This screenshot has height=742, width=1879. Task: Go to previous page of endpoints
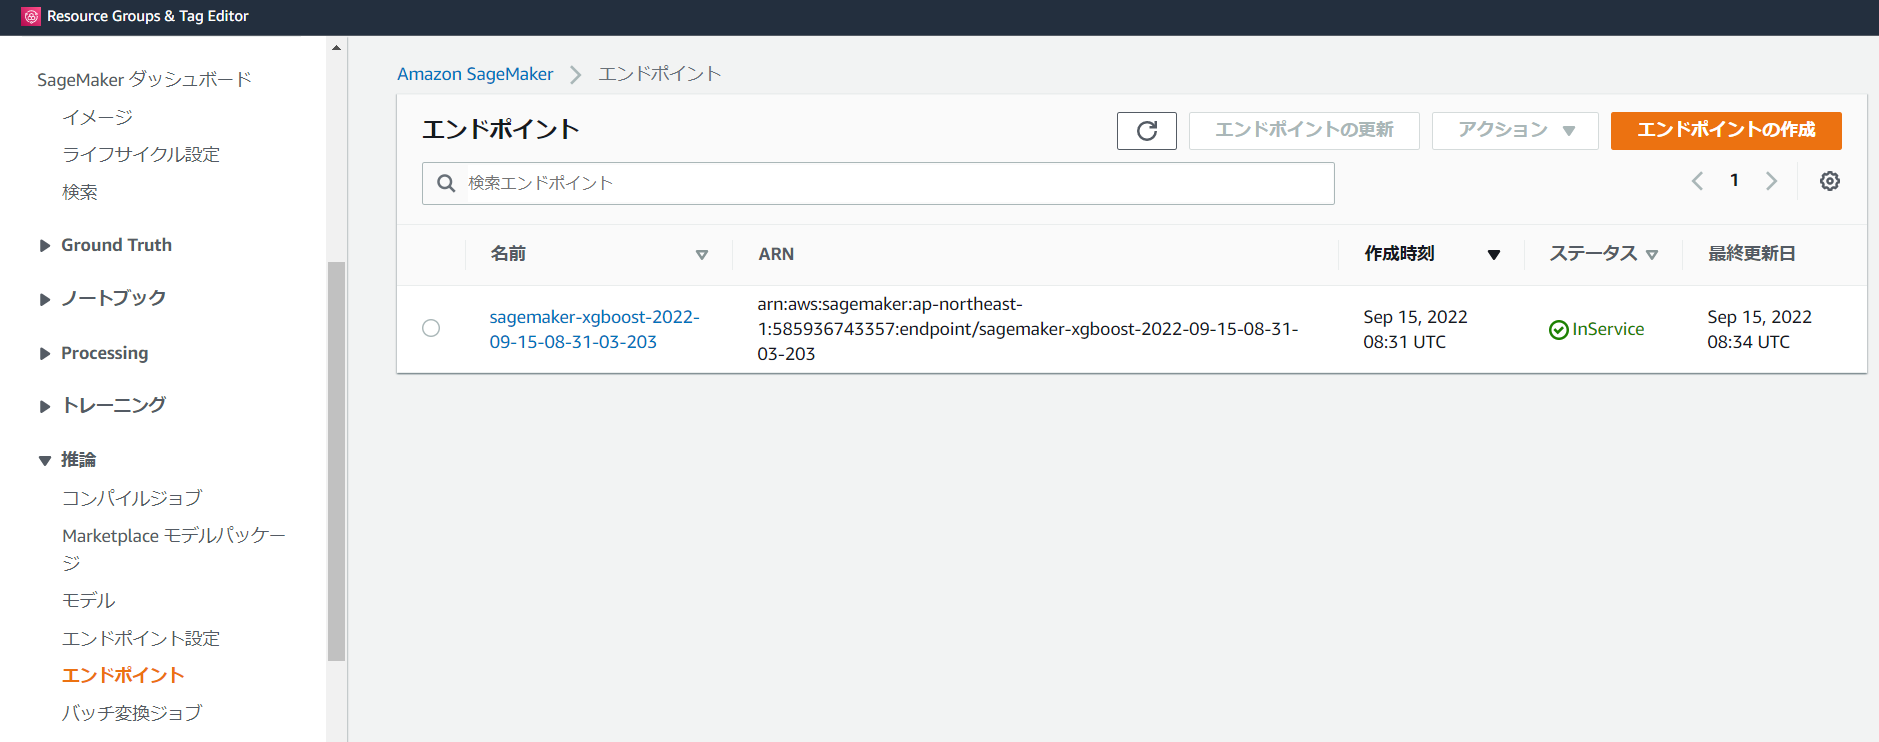pyautogui.click(x=1697, y=181)
